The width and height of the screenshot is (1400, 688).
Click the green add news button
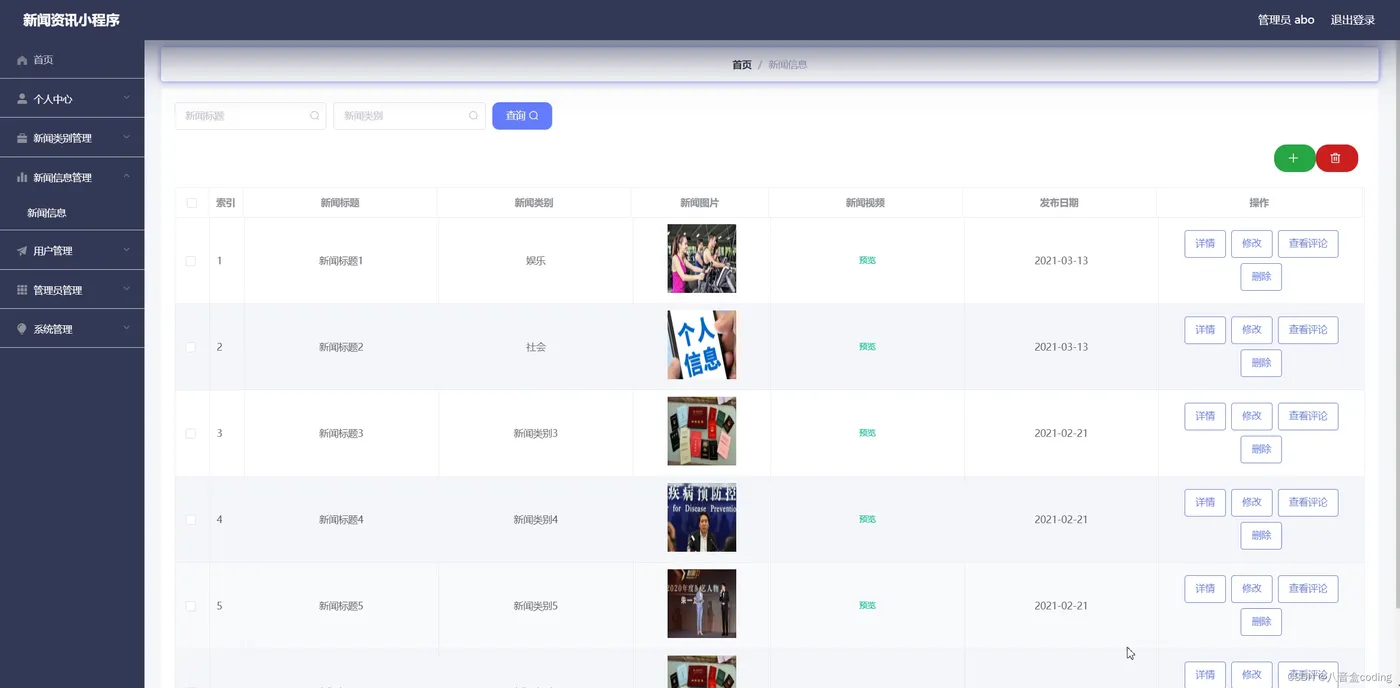pos(1294,158)
